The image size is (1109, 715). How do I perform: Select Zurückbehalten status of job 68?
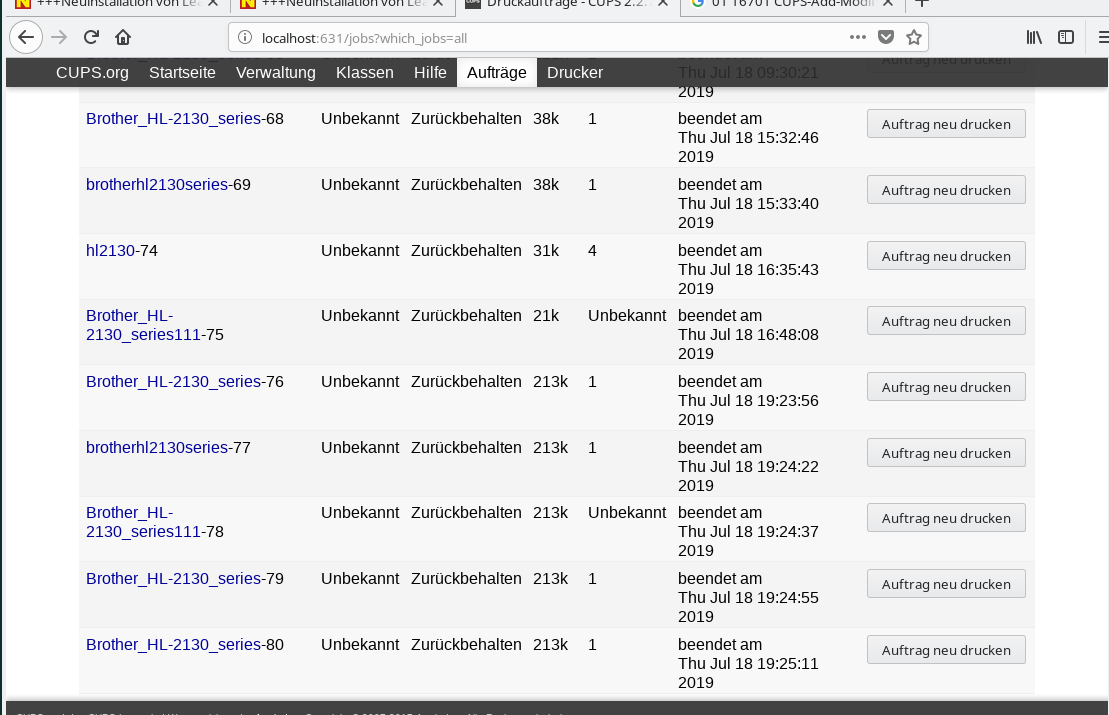coord(466,119)
